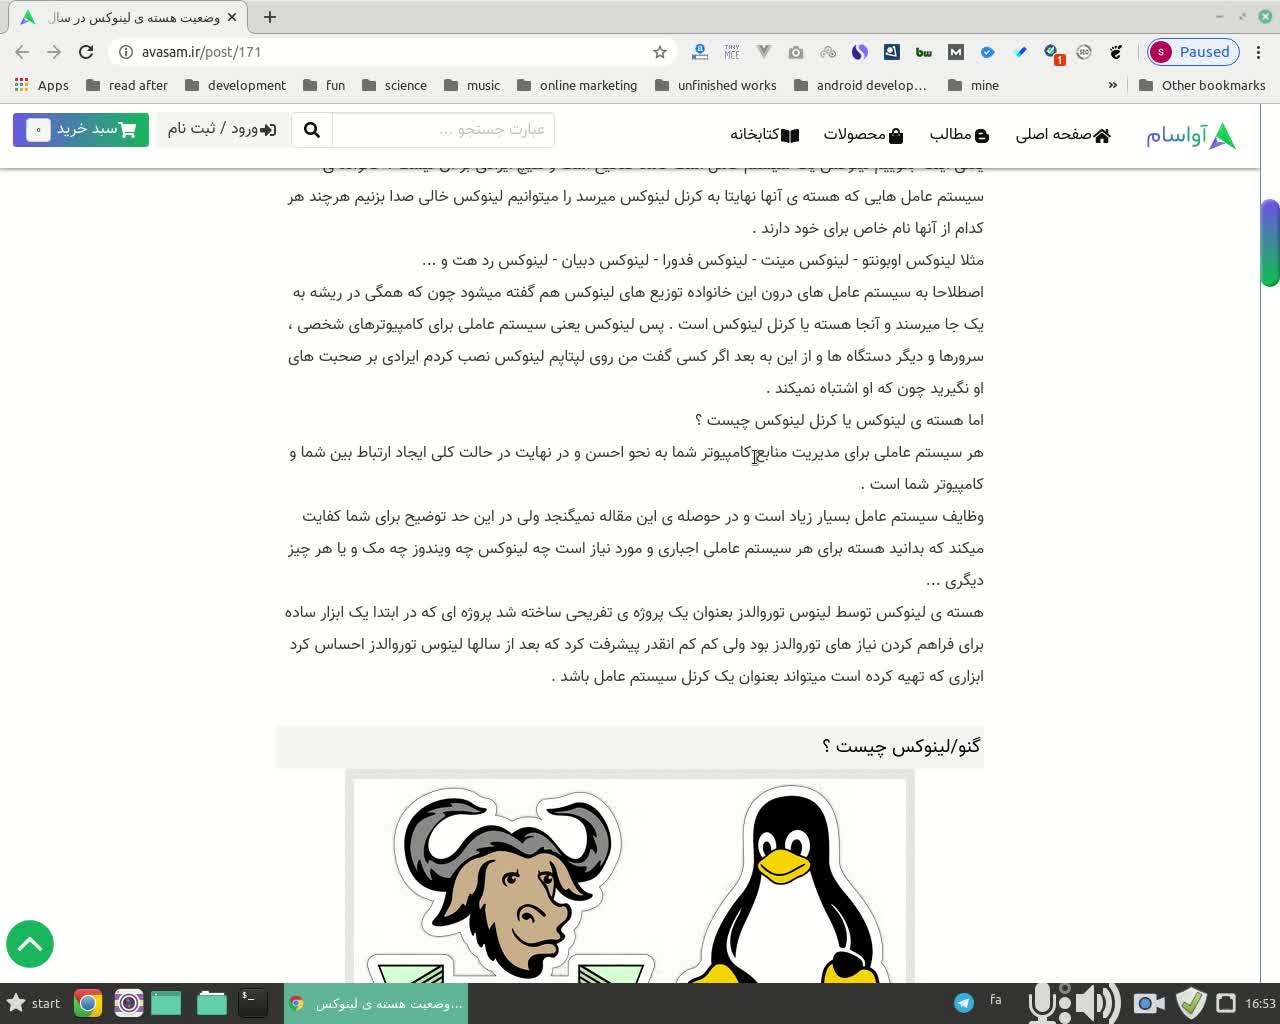Open the 'read after' bookmarks folder
Image resolution: width=1280 pixels, height=1024 pixels.
pyautogui.click(x=127, y=85)
